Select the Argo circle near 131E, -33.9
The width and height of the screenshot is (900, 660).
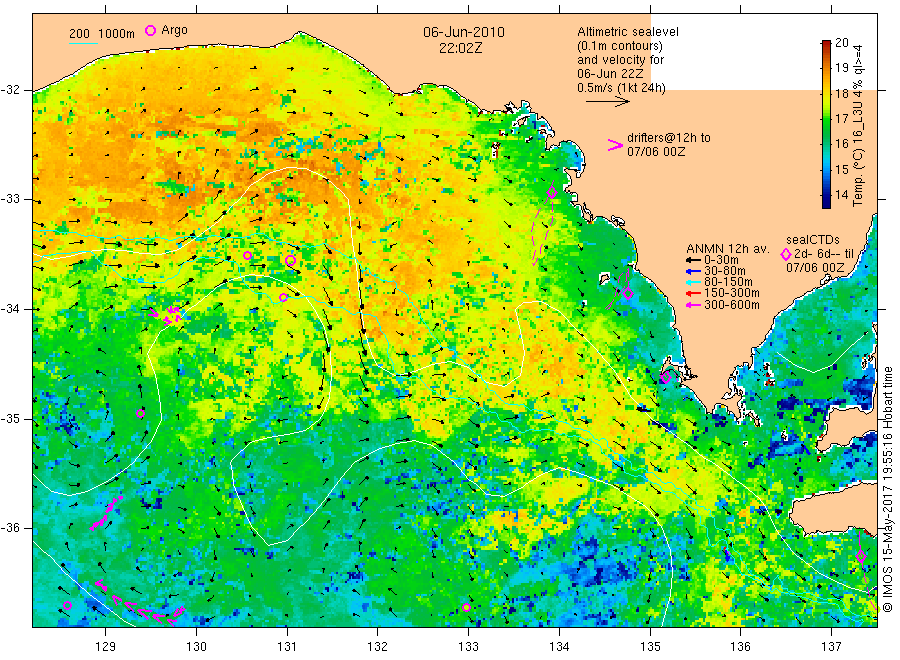point(284,297)
